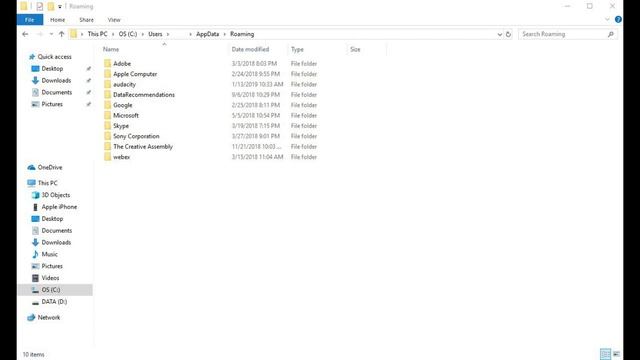
Task: Open Apple iPhone device
Action: tap(59, 207)
